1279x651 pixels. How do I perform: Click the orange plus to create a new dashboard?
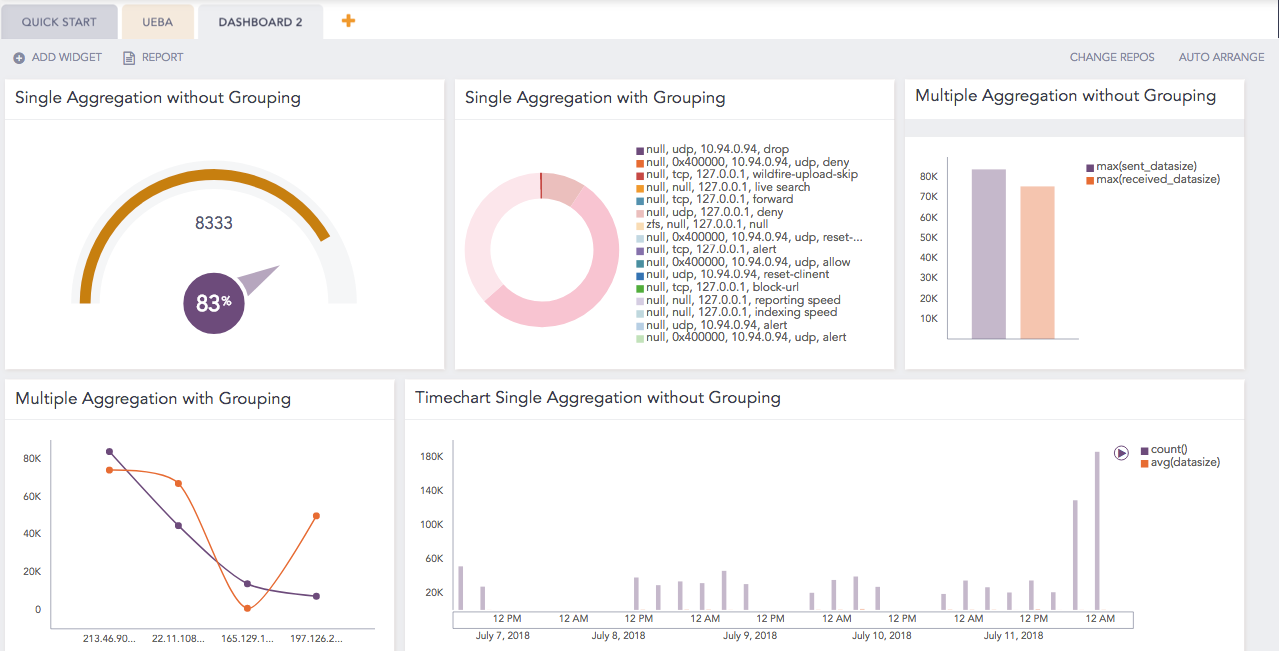click(348, 18)
